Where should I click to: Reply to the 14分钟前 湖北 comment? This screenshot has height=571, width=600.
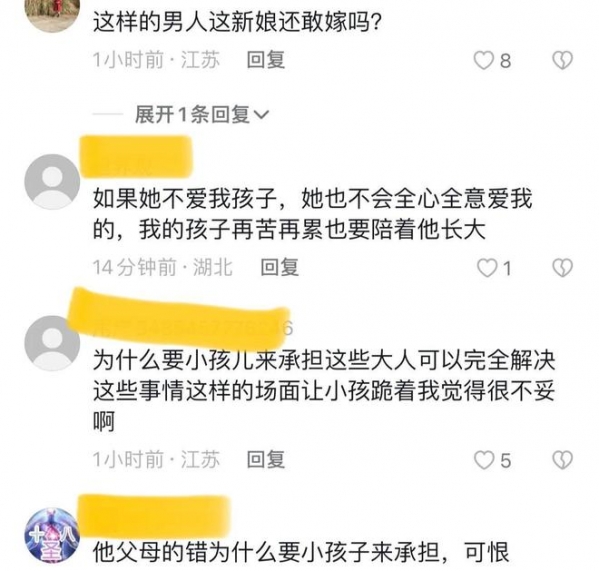pyautogui.click(x=279, y=268)
